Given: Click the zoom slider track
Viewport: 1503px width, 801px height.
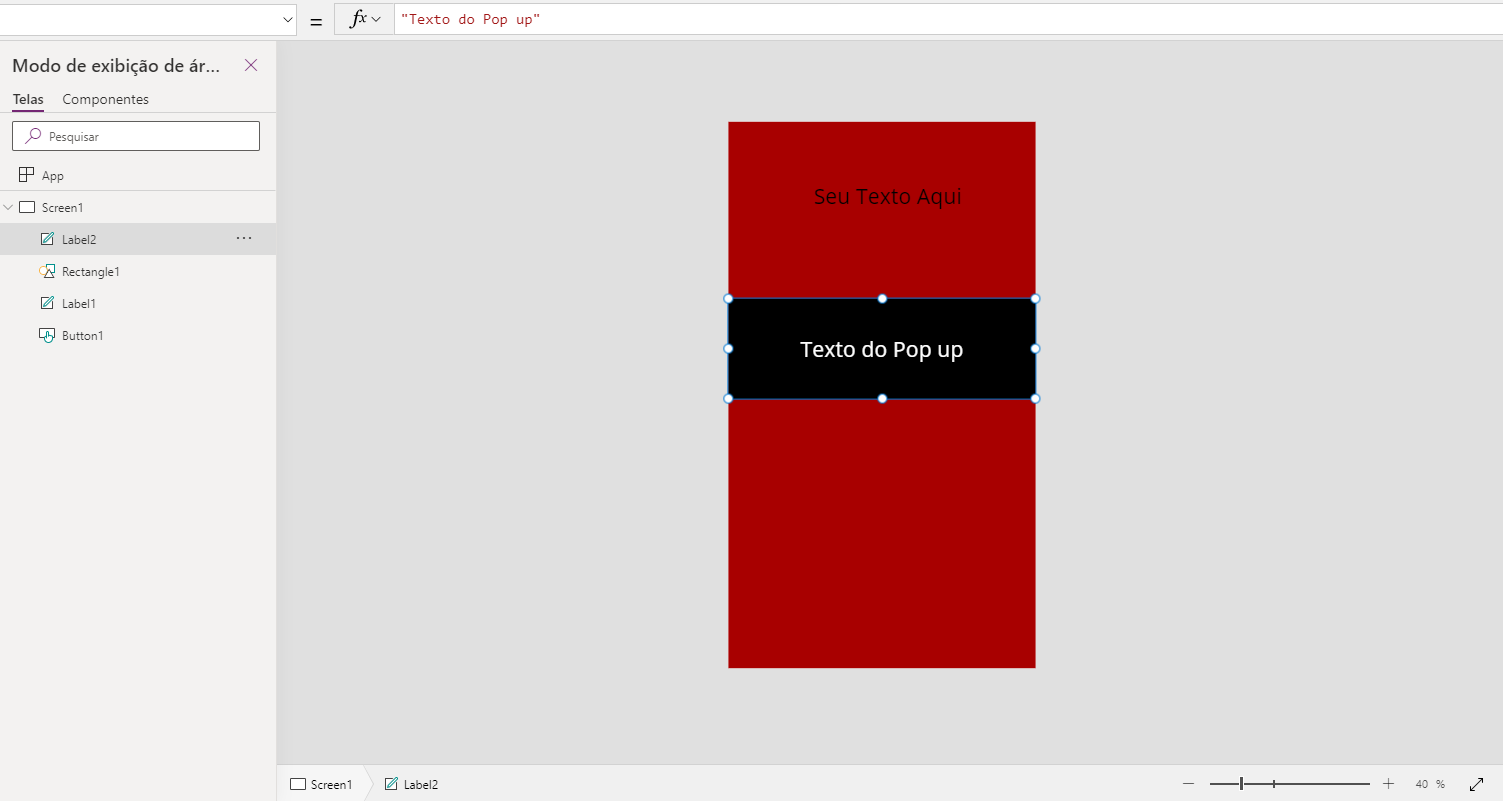Looking at the screenshot, I should (x=1290, y=784).
